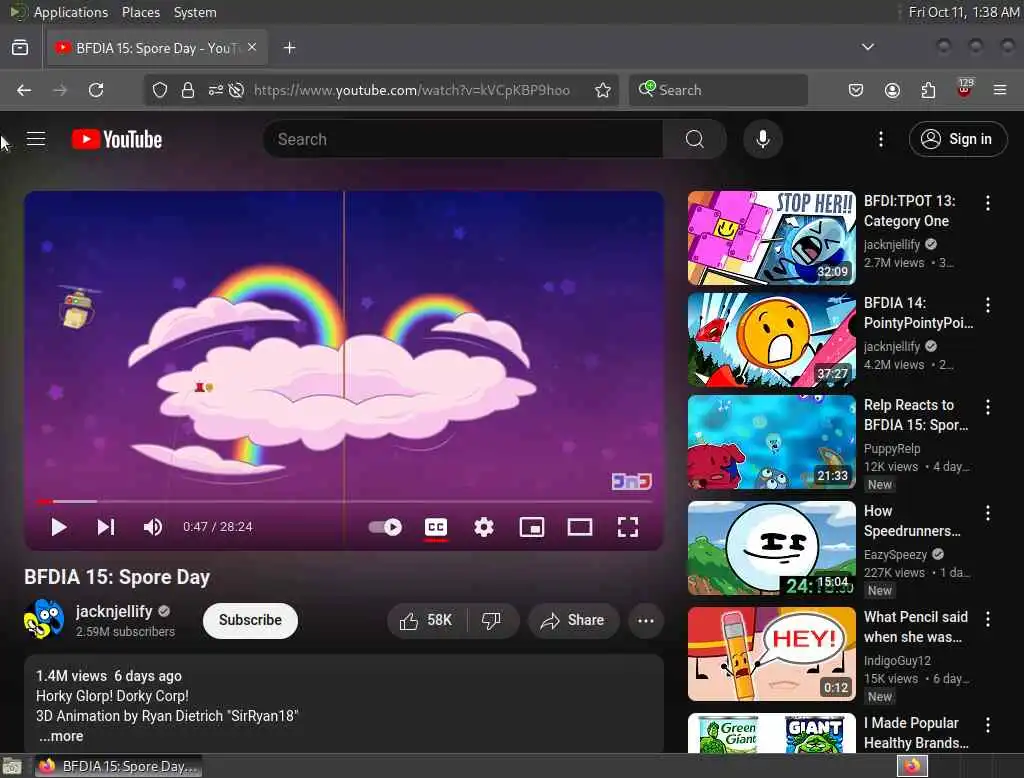Bookmark this page with star
Screen dimensions: 1024x778
[x=603, y=90]
